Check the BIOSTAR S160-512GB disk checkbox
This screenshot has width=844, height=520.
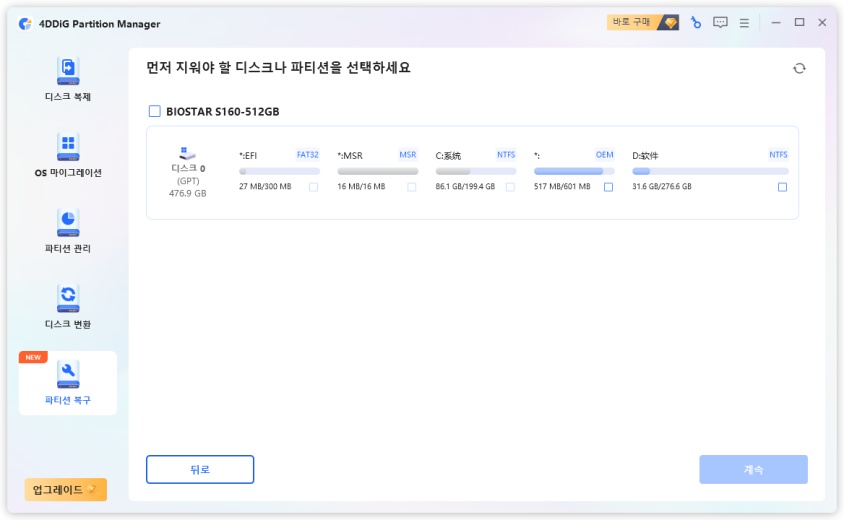(x=154, y=111)
